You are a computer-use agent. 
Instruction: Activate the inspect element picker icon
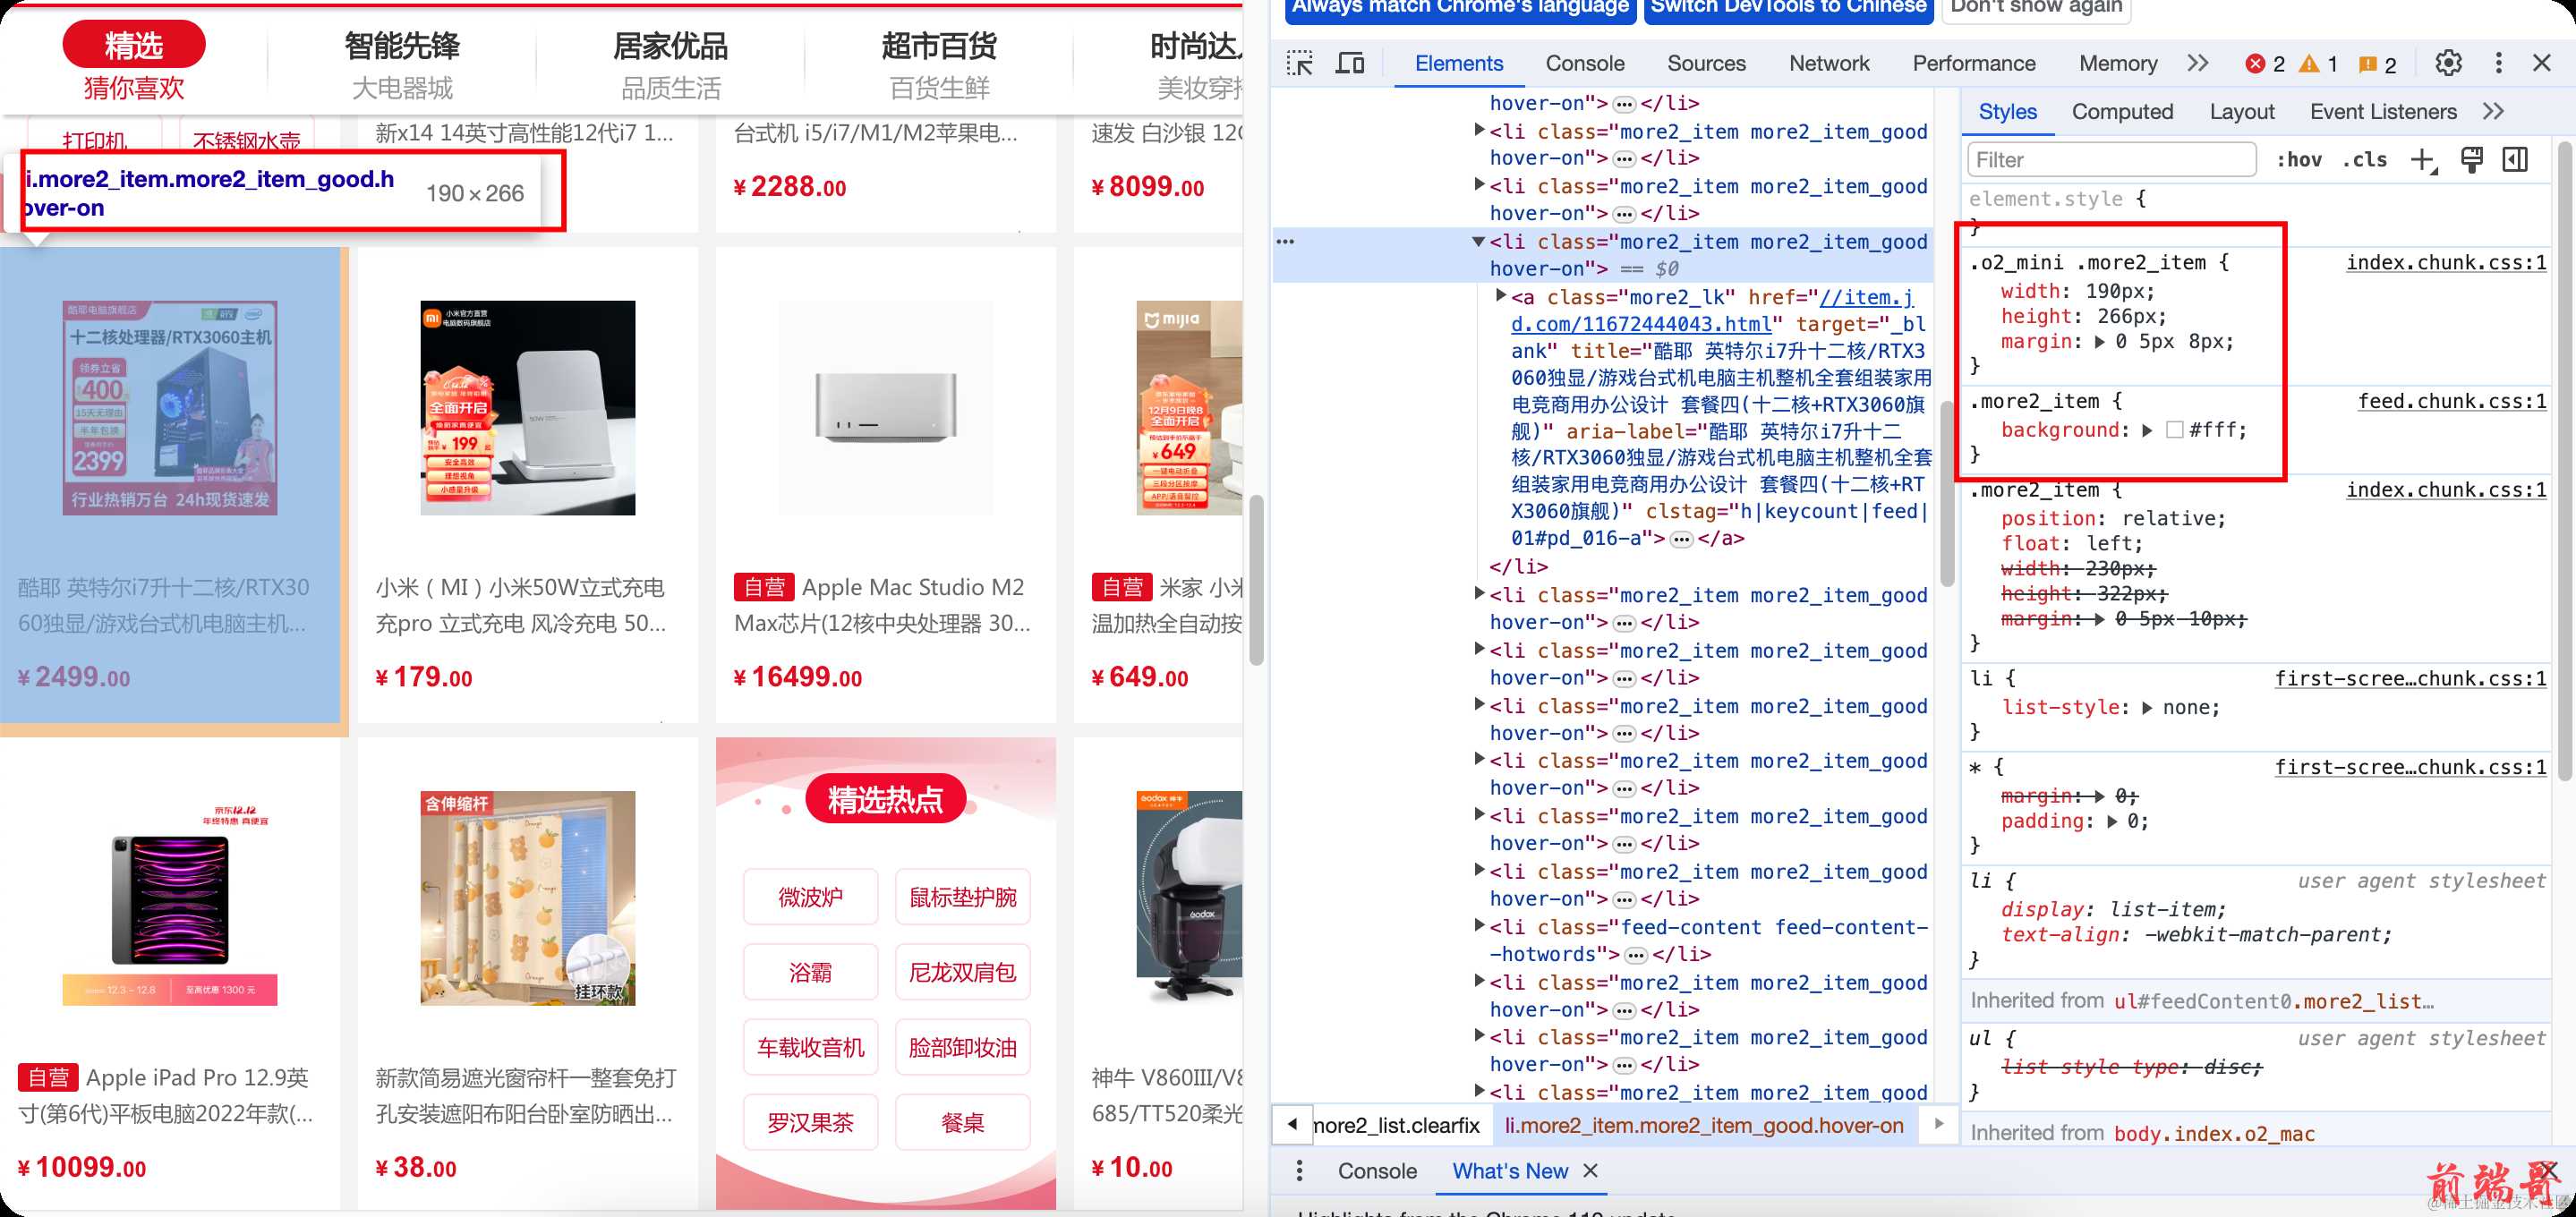(1299, 64)
